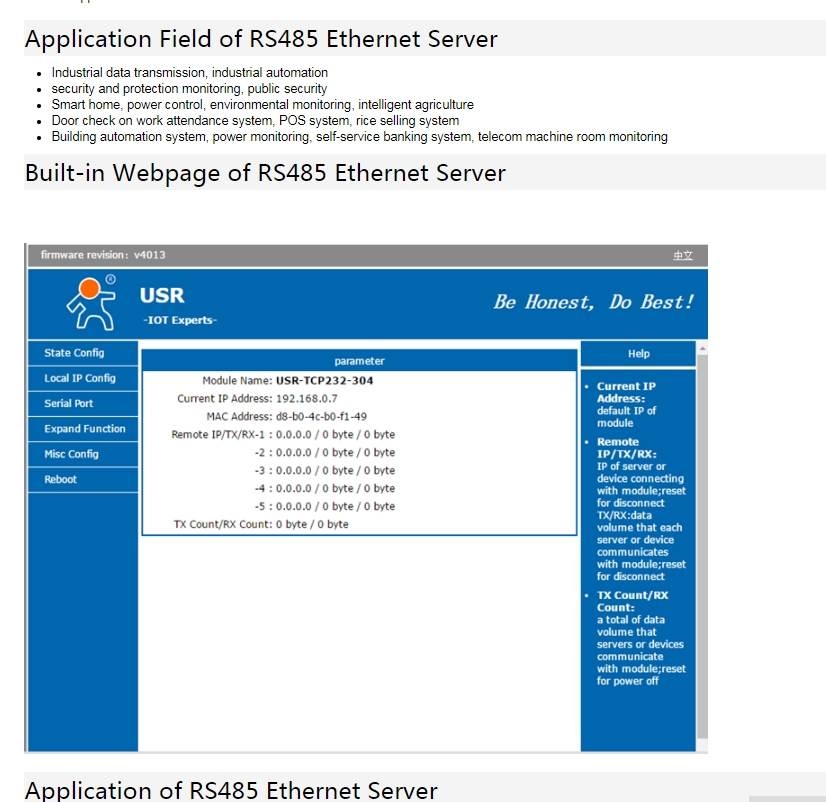Screen dimensions: 826x802
Task: Open the Misc Config page
Action: 70,454
